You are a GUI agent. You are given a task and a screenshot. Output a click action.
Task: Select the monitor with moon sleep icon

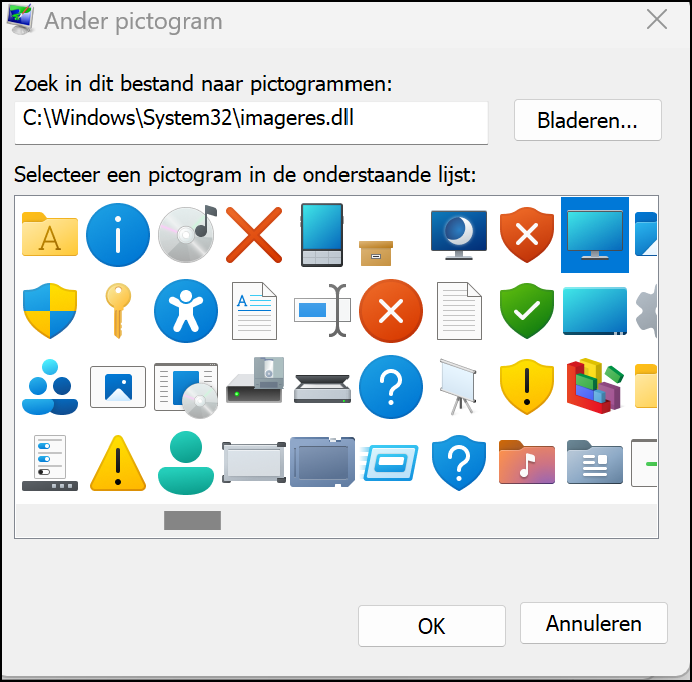coord(459,235)
